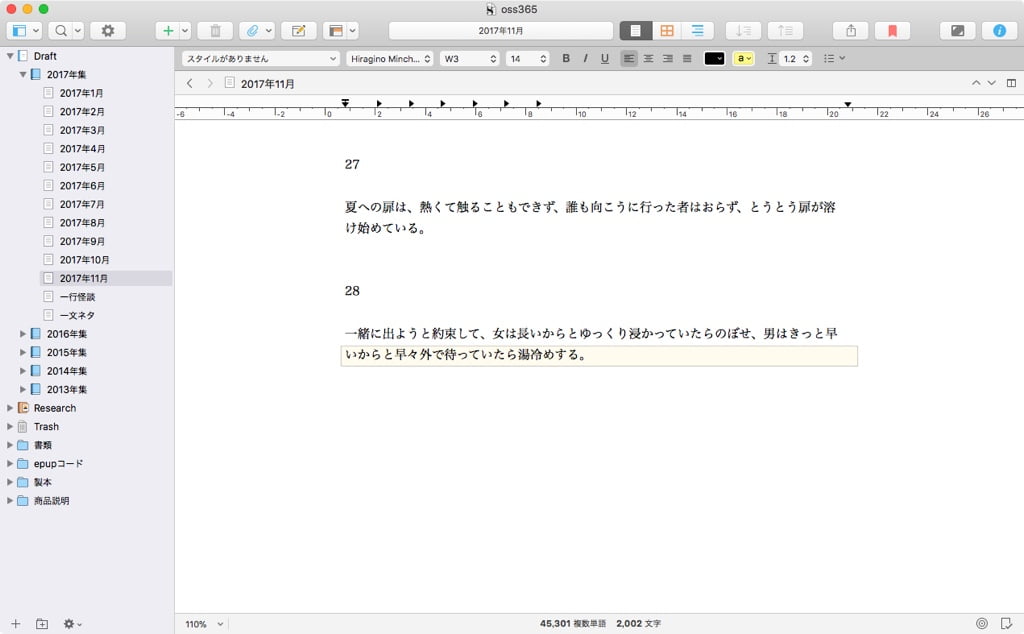Open the Hiragino Mincho font dropdown
Image resolution: width=1024 pixels, height=634 pixels.
coord(390,59)
